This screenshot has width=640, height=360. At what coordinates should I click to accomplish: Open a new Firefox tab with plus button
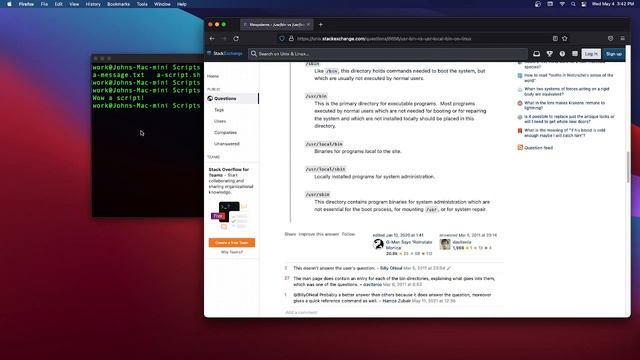pyautogui.click(x=321, y=24)
